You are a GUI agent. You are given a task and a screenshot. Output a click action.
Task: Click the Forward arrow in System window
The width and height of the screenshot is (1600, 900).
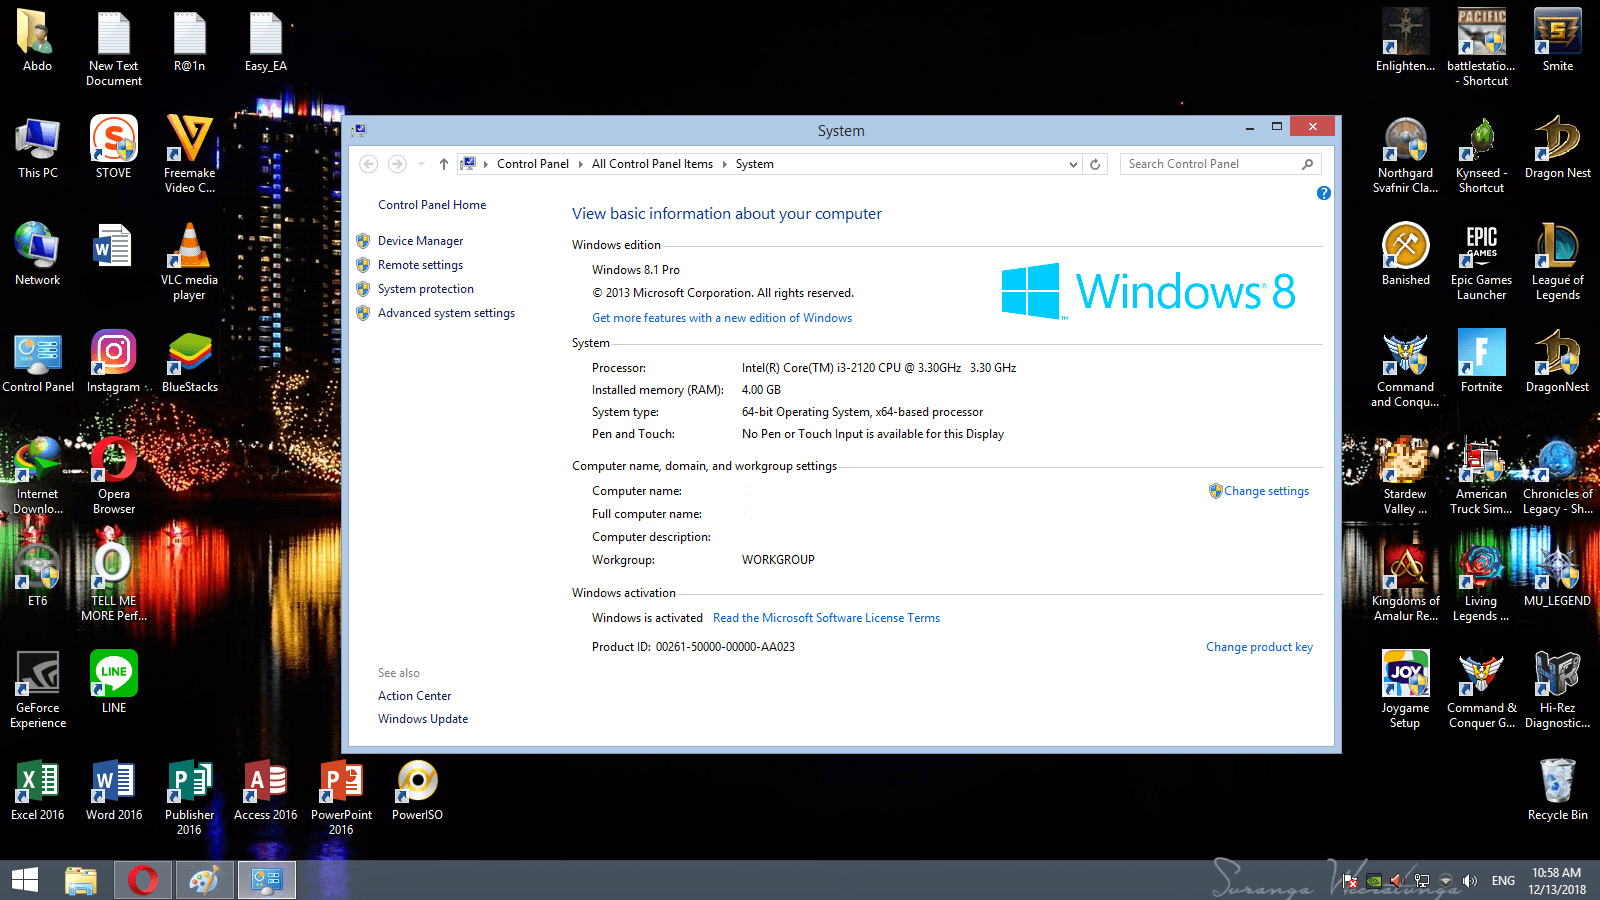pyautogui.click(x=397, y=164)
